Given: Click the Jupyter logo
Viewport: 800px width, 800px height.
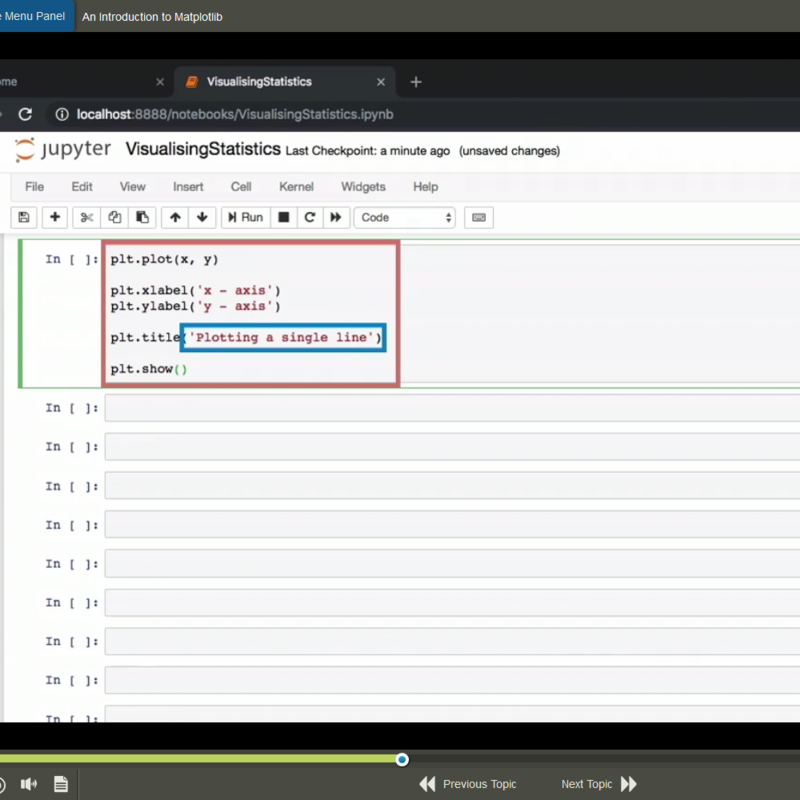Looking at the screenshot, I should [62, 149].
